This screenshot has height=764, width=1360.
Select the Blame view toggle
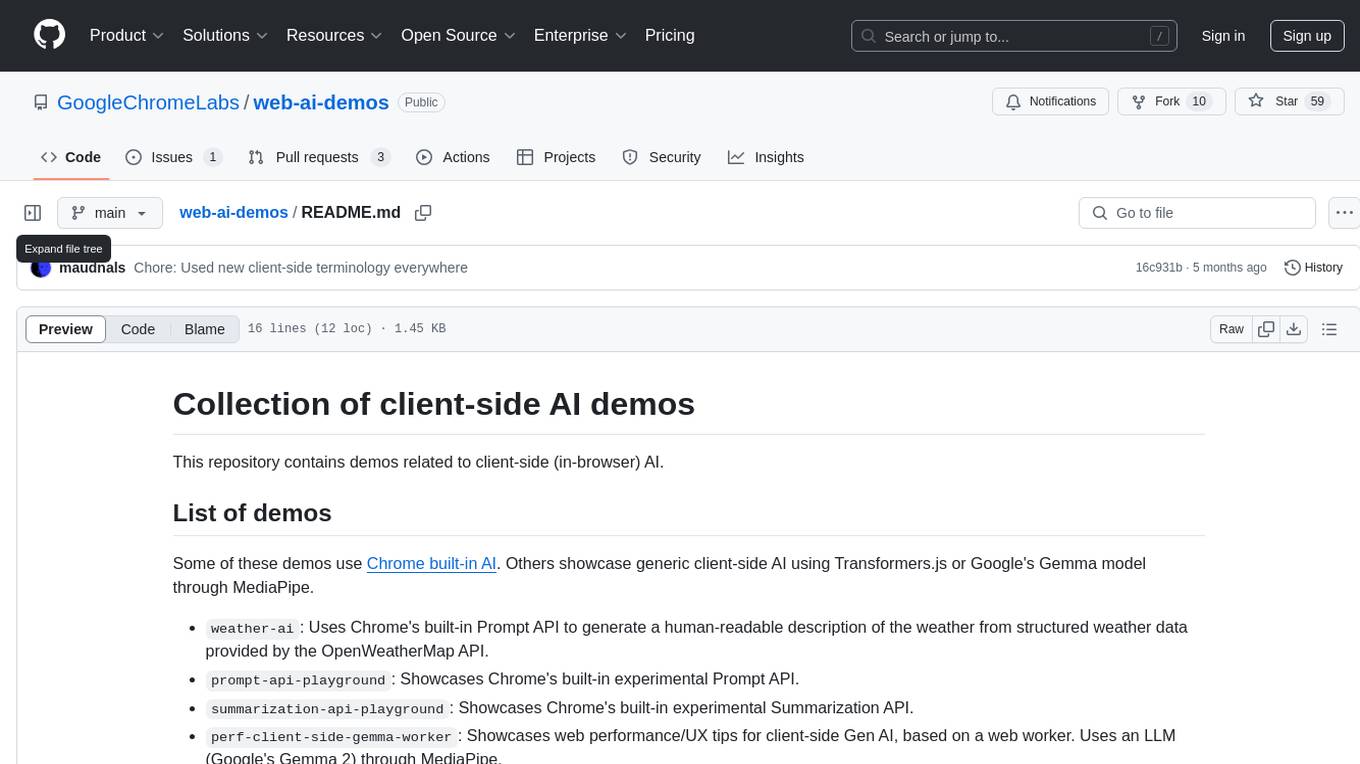click(204, 329)
